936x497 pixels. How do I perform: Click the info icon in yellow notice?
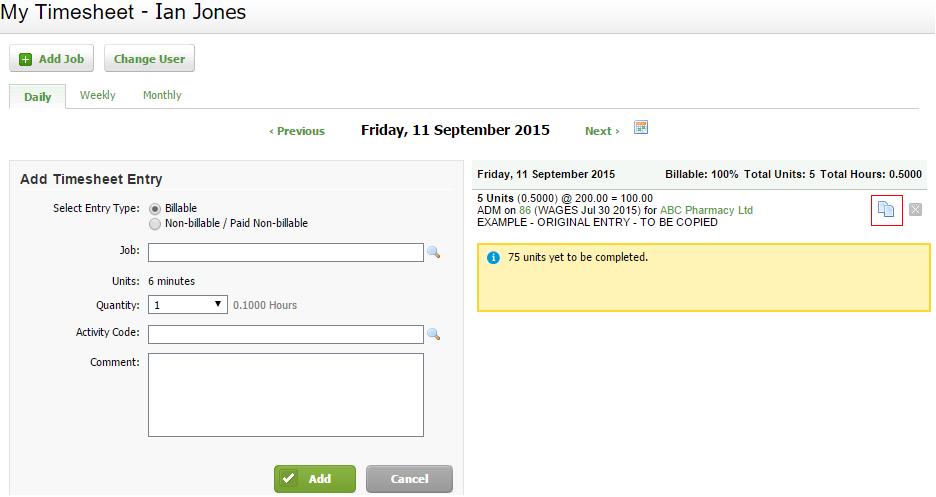tap(493, 258)
